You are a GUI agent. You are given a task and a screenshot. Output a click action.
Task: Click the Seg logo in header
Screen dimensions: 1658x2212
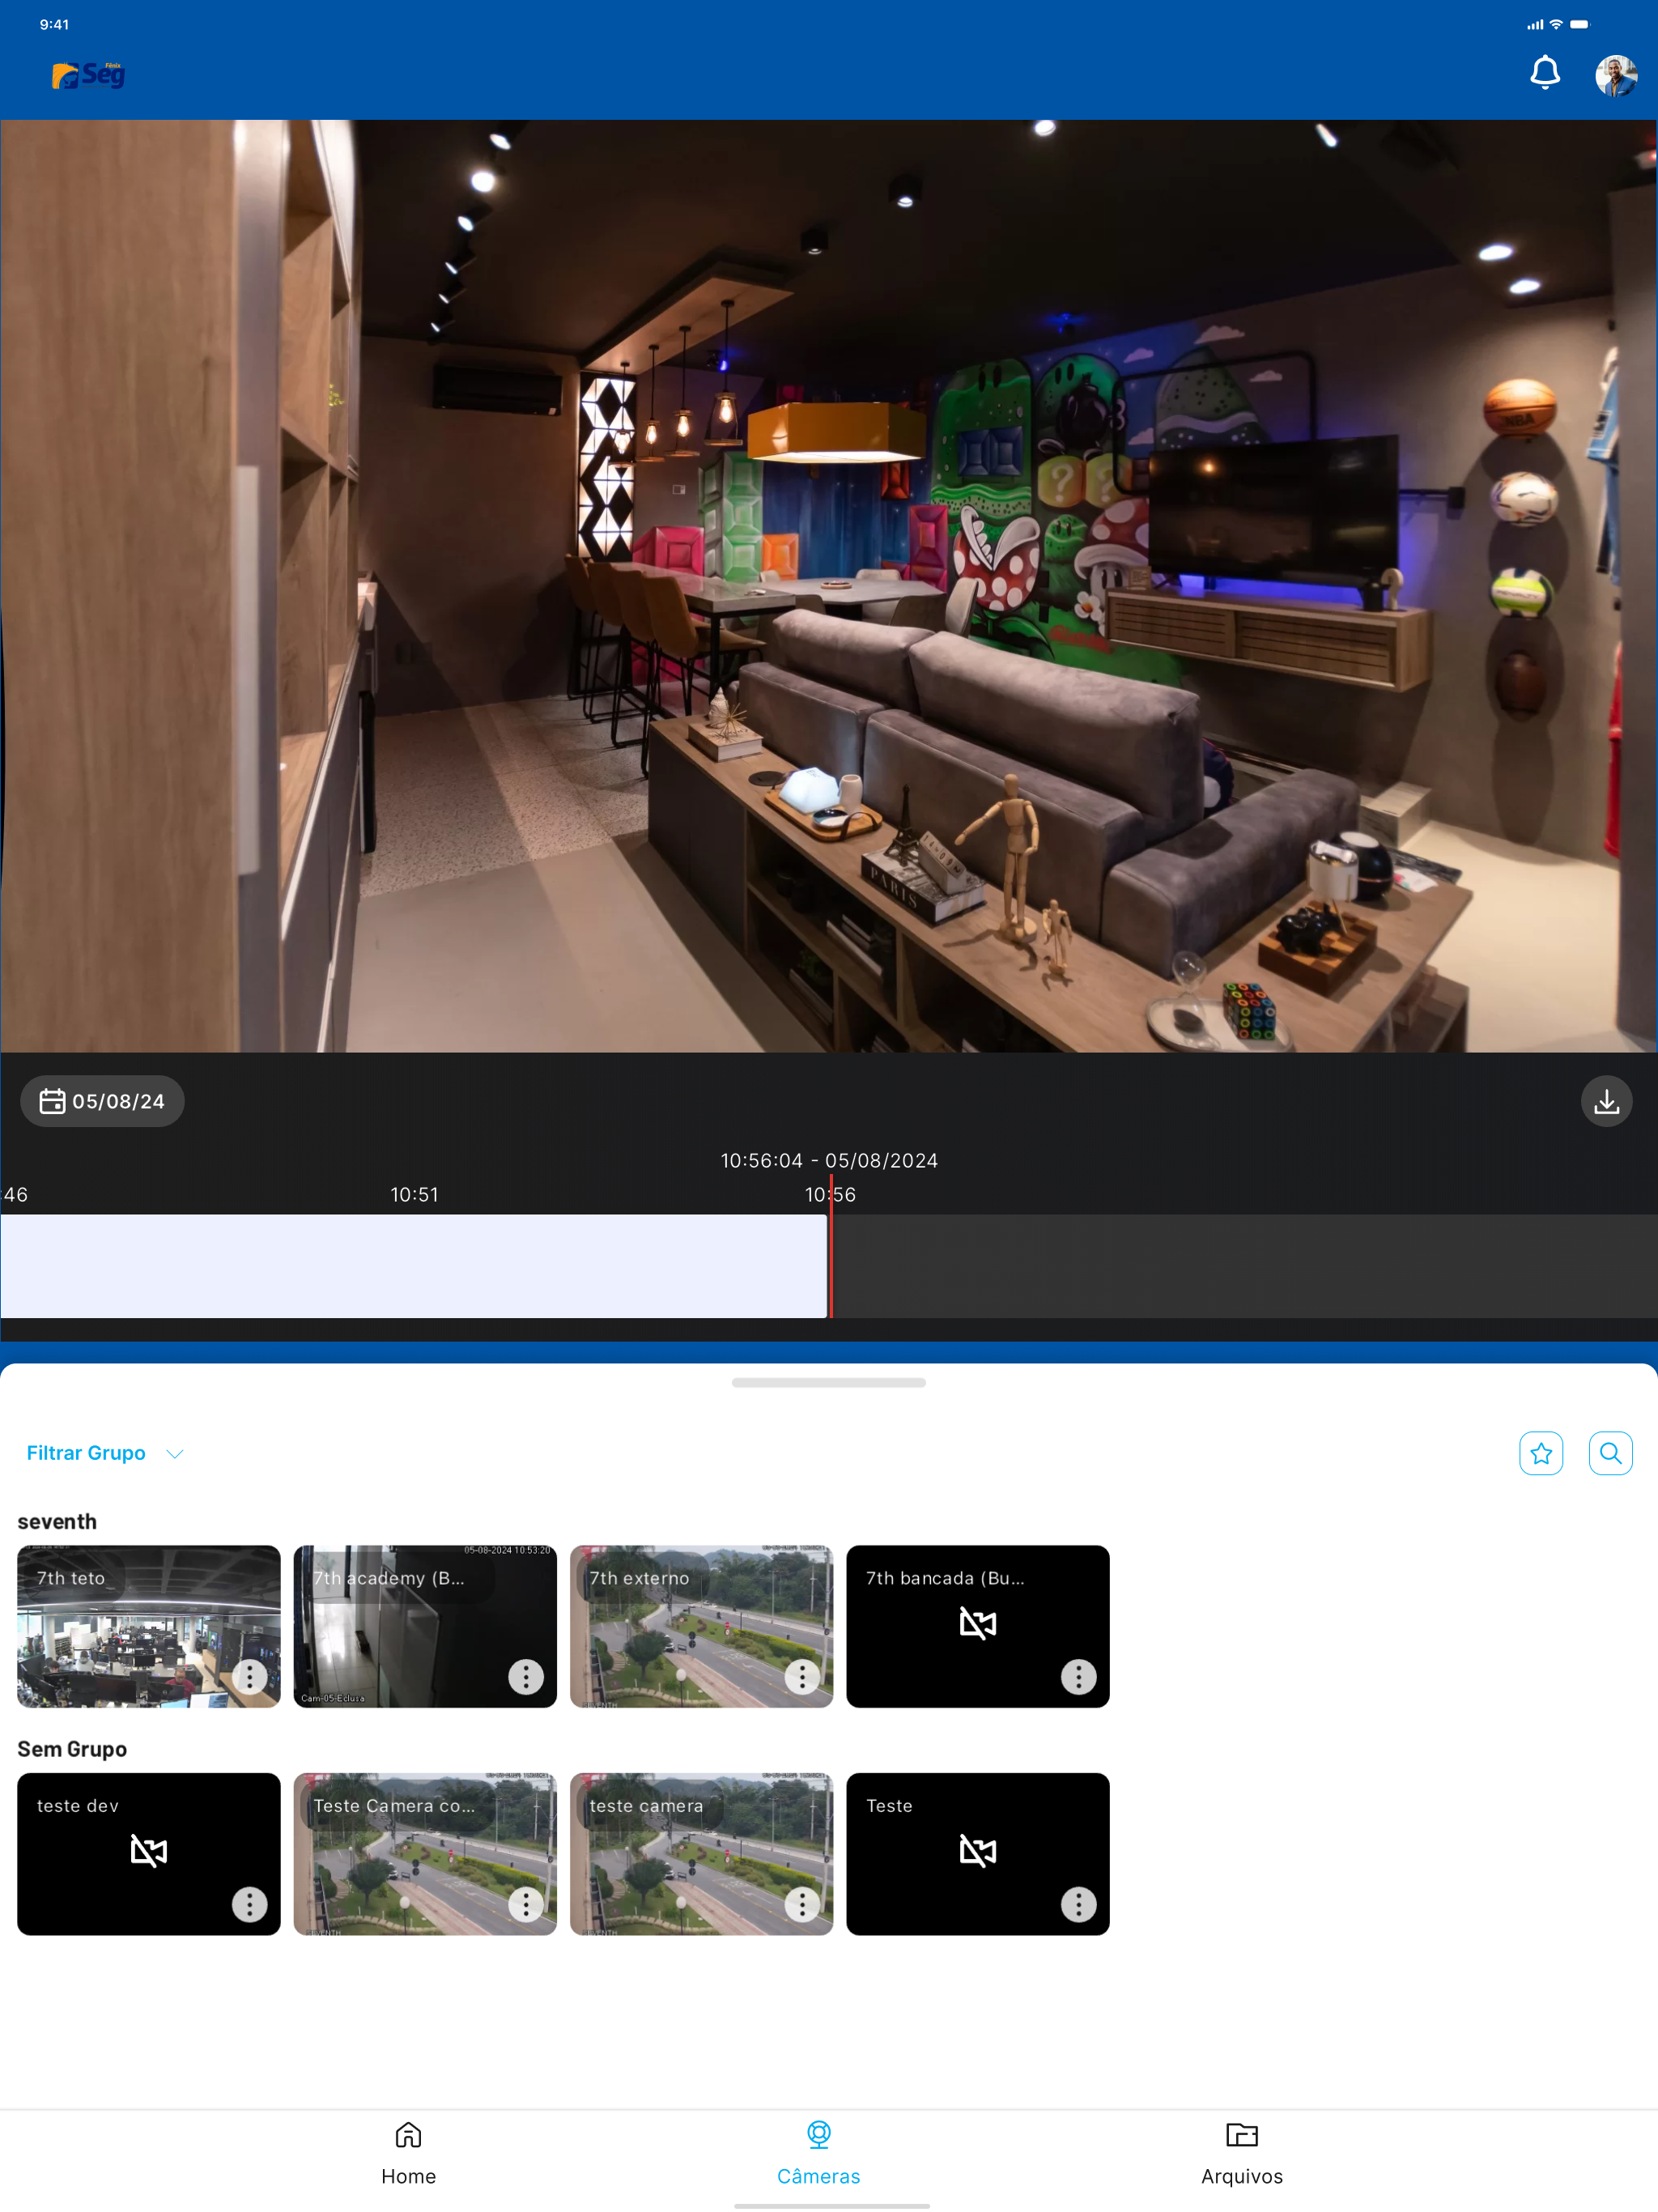pyautogui.click(x=88, y=75)
